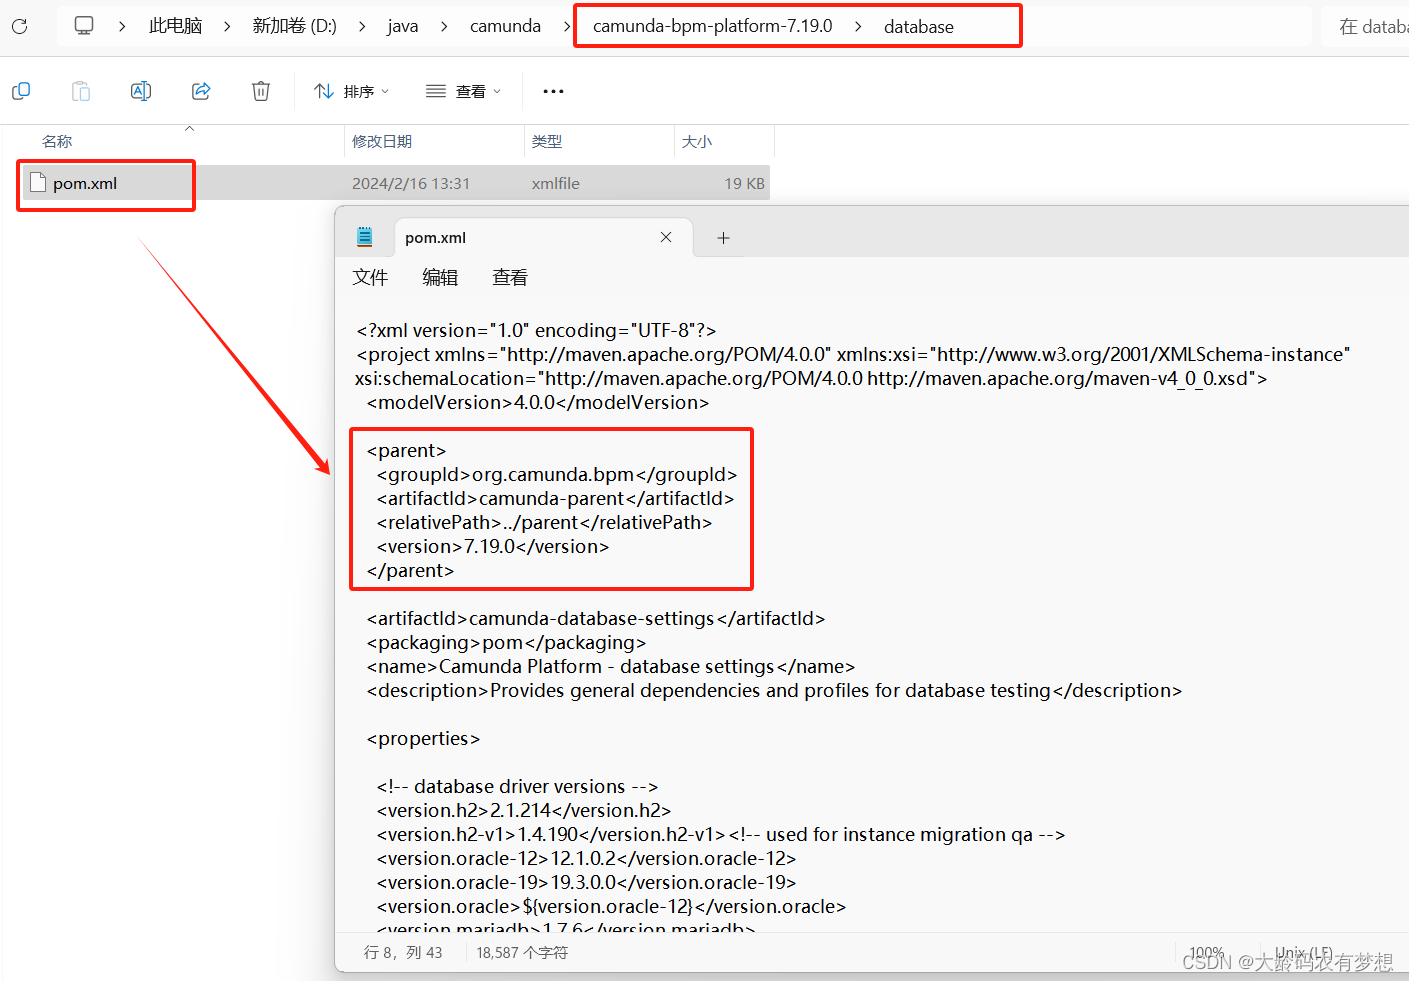The image size is (1409, 981).
Task: Click the 2024/2/16 13:31 date cell
Action: pyautogui.click(x=411, y=183)
